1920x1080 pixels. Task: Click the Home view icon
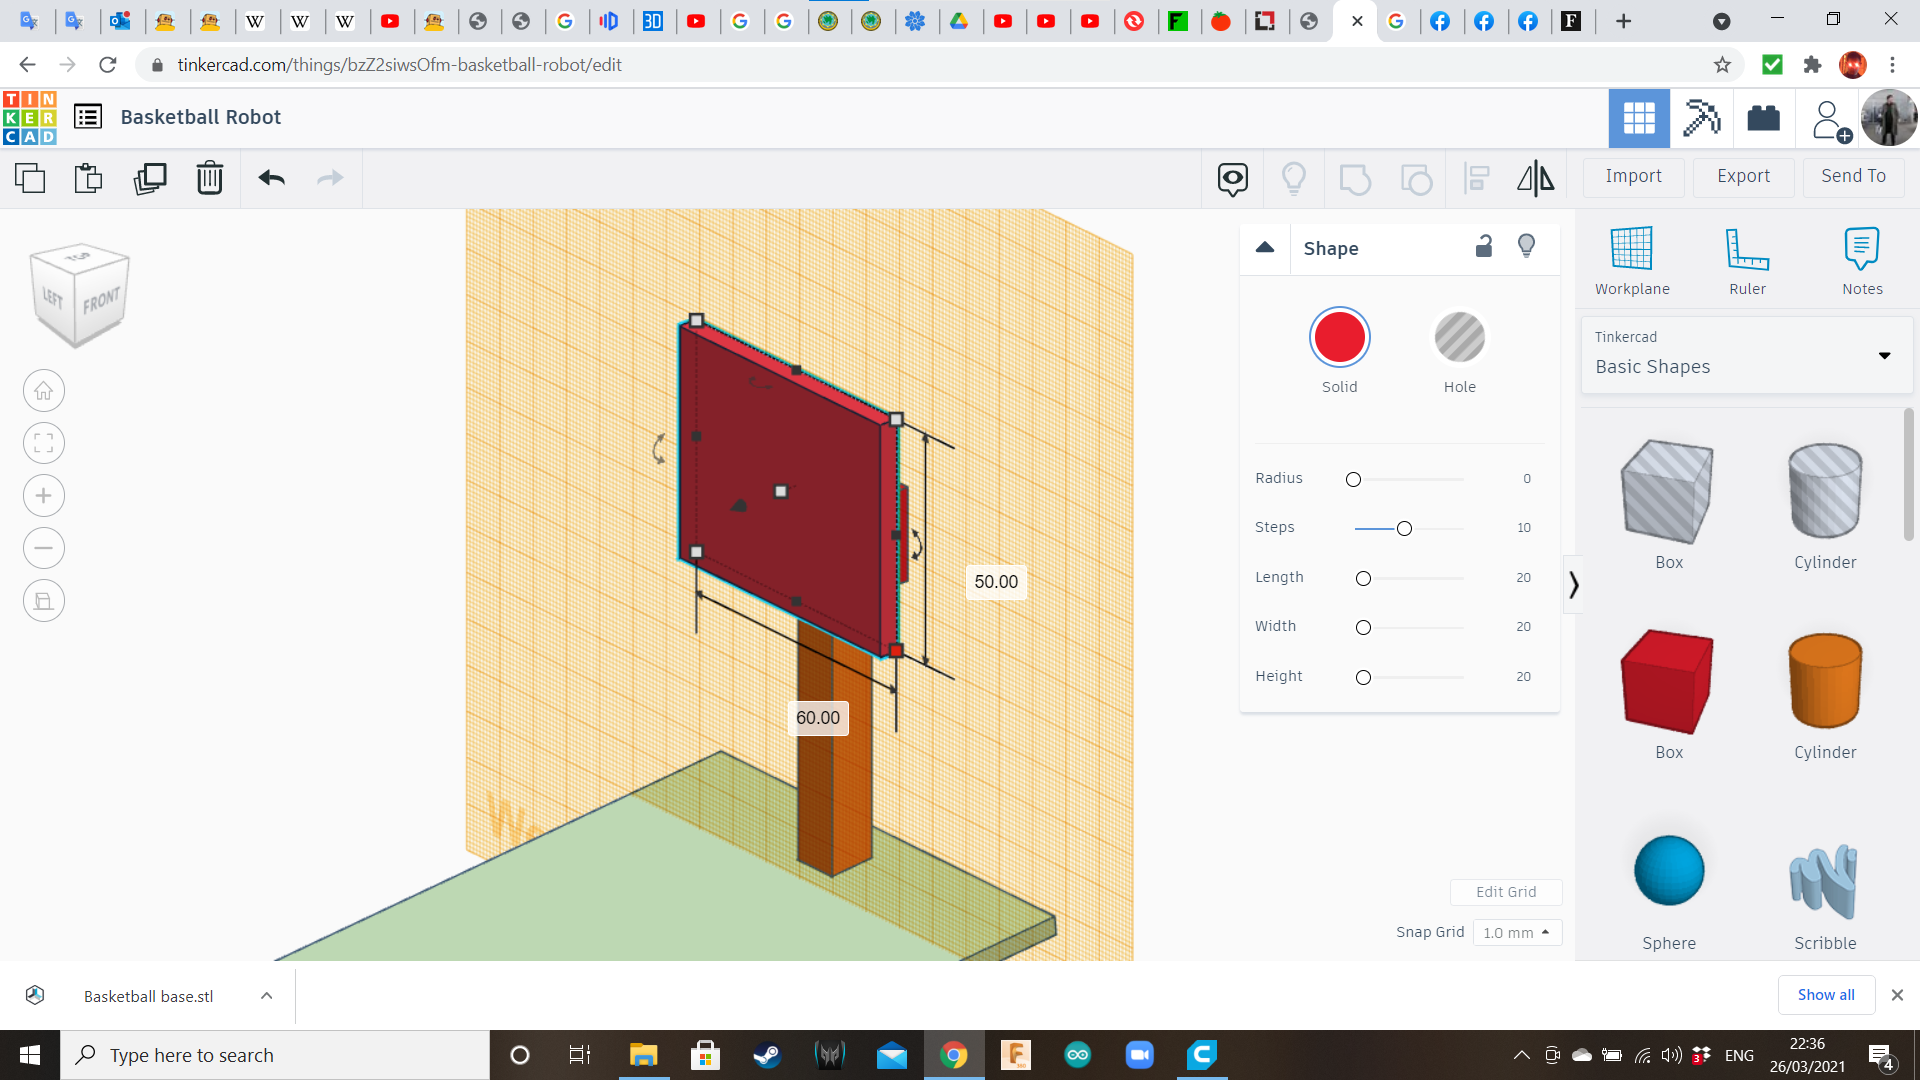[44, 391]
